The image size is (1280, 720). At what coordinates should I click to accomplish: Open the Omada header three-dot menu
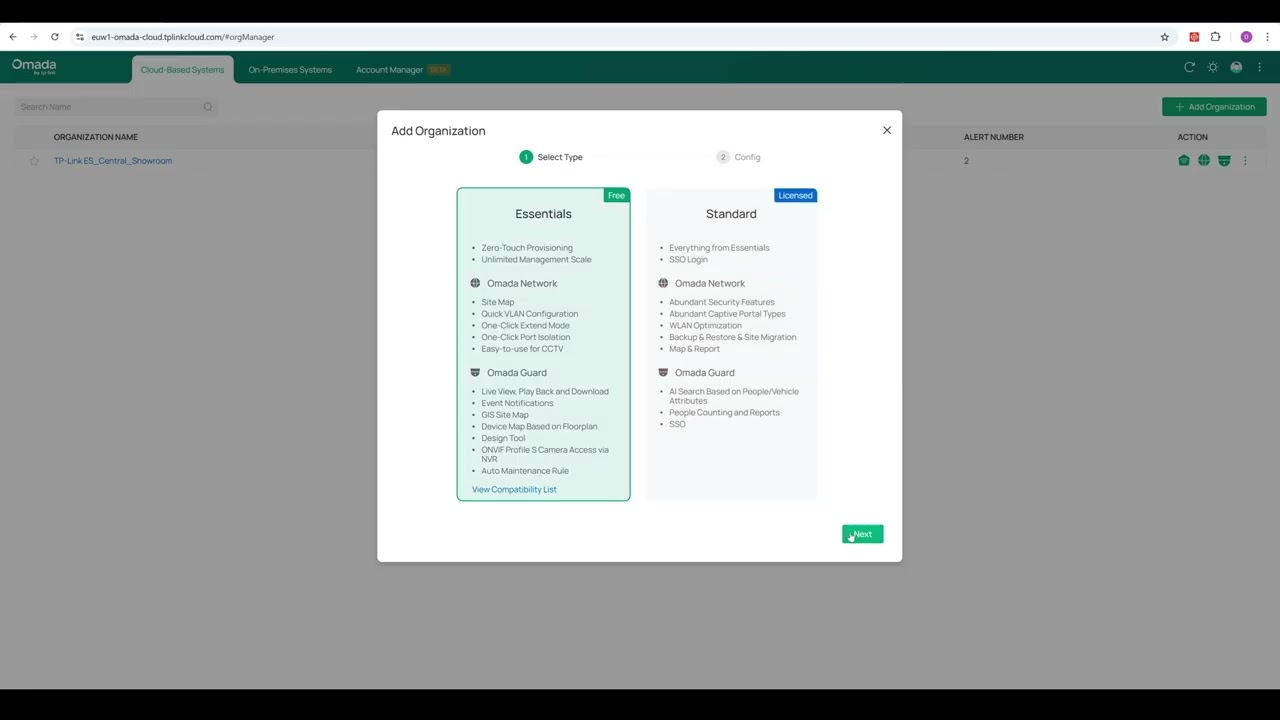(x=1260, y=67)
